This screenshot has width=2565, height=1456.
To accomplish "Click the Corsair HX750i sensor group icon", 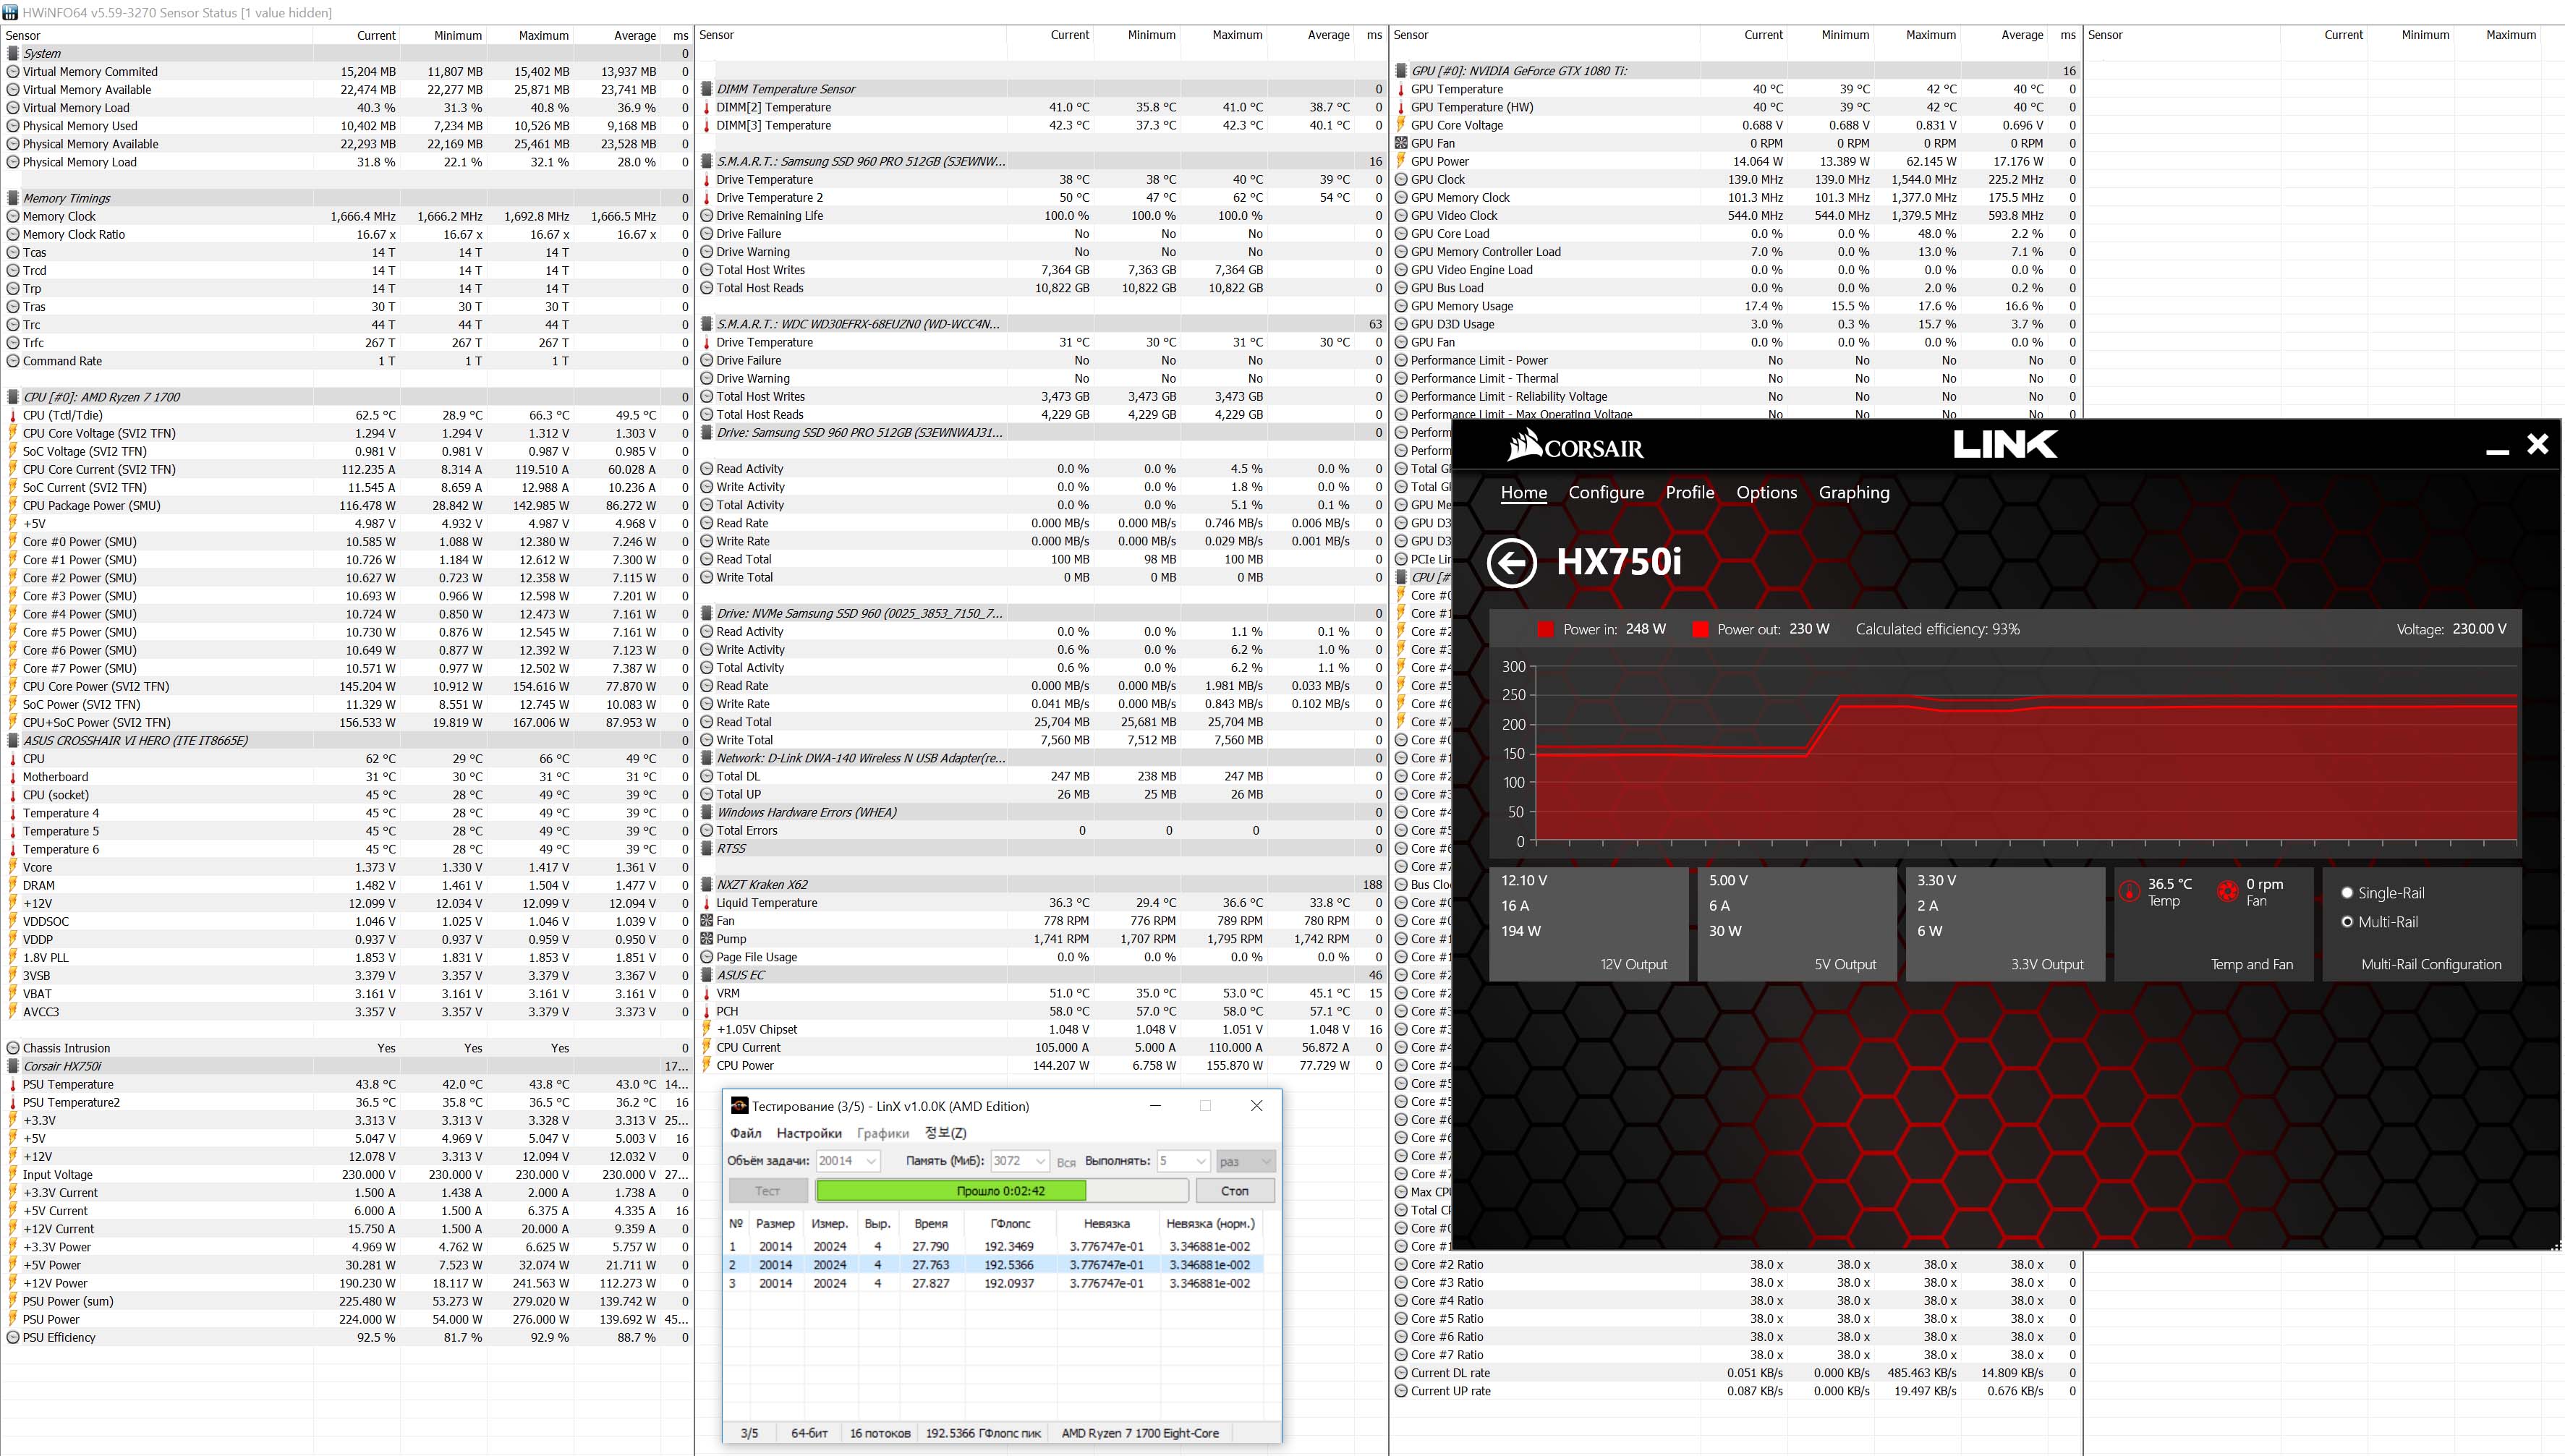I will tap(13, 1066).
